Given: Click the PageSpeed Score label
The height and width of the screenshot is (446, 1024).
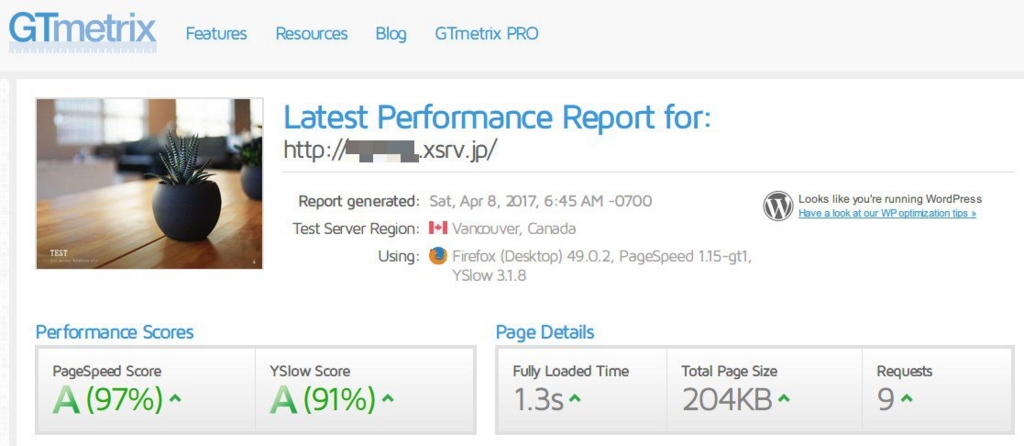Looking at the screenshot, I should point(106,371).
